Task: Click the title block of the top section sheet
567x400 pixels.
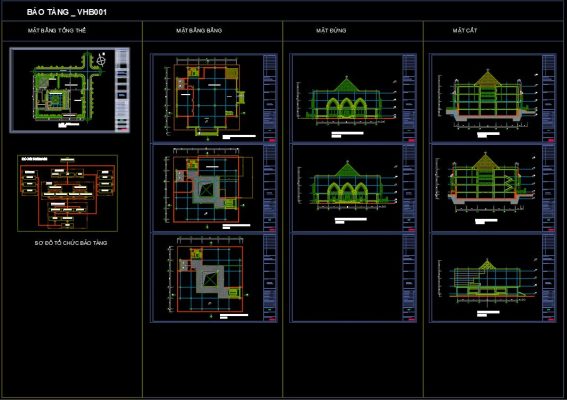Action: pos(548,98)
